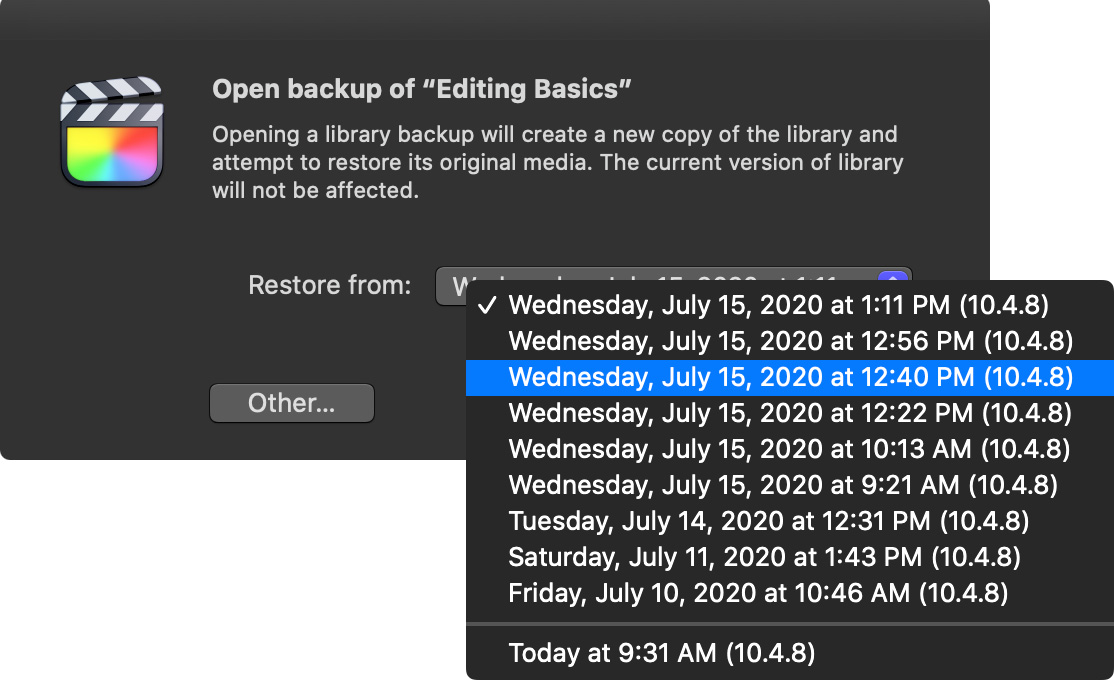Click the blue popup arrows on Restore from
Screen dimensions: 1114x680
click(893, 276)
